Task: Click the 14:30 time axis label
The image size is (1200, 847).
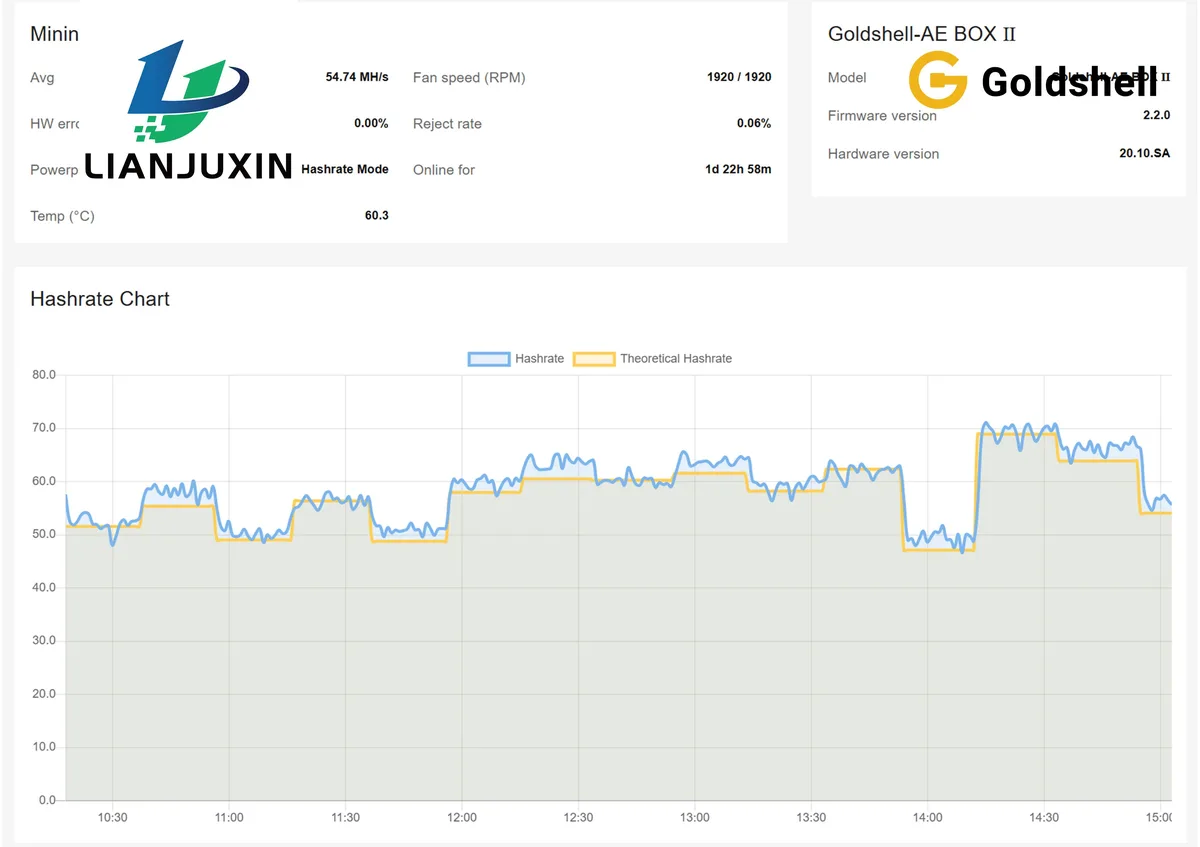Action: coord(1044,817)
